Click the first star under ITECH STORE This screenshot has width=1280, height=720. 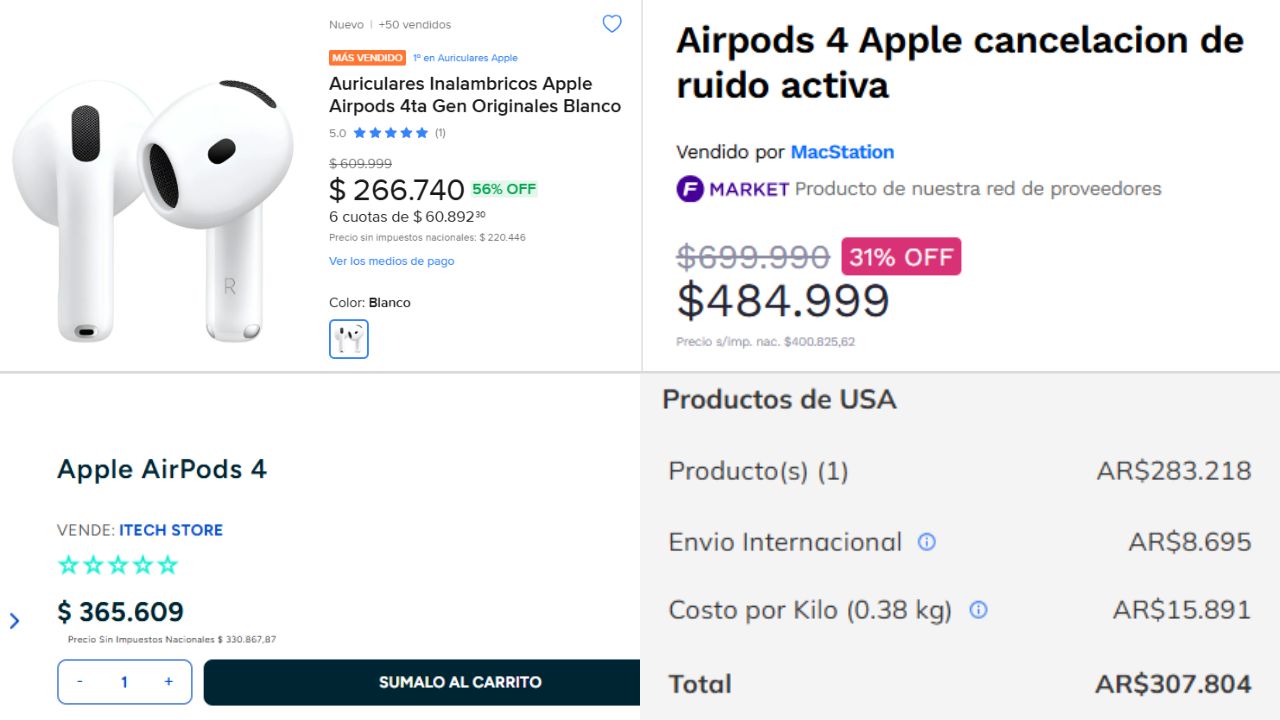pos(68,565)
